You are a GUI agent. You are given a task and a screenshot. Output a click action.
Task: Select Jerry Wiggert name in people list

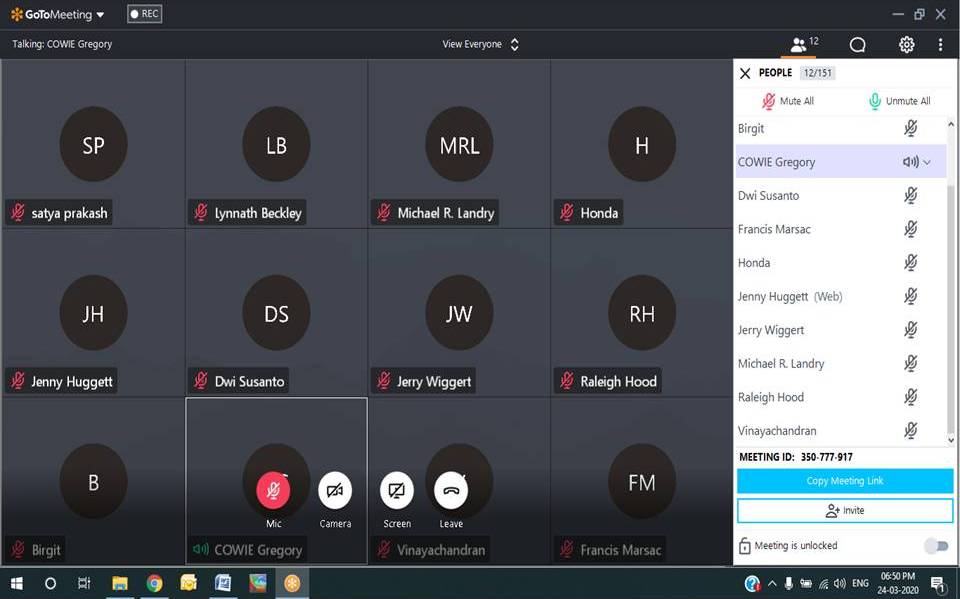pos(771,330)
